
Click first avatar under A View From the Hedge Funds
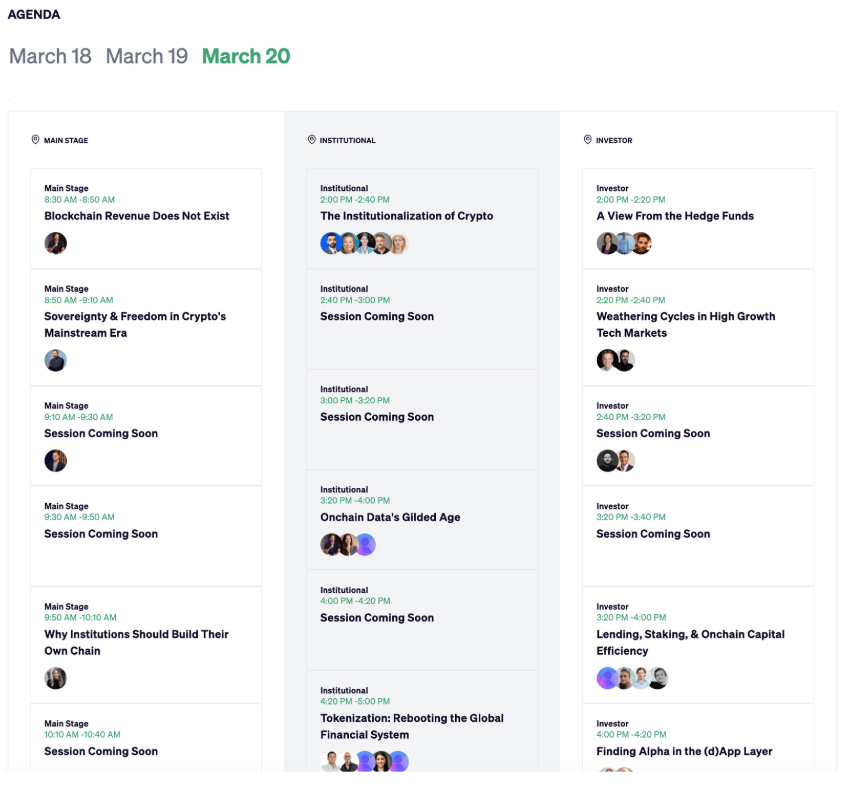[607, 243]
